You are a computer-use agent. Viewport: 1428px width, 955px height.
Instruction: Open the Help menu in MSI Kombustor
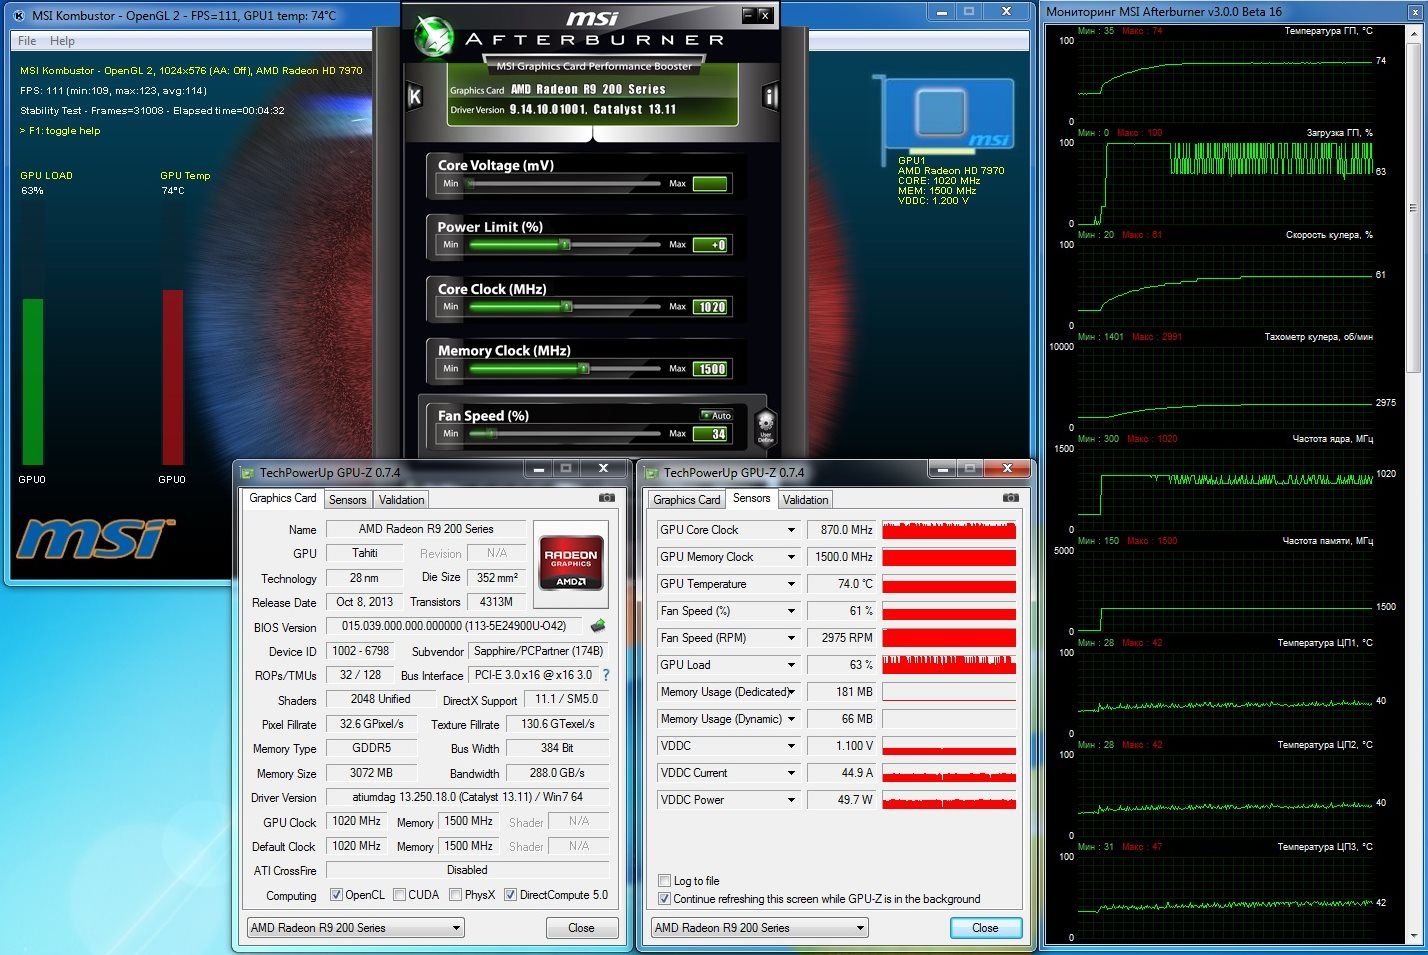coord(62,41)
